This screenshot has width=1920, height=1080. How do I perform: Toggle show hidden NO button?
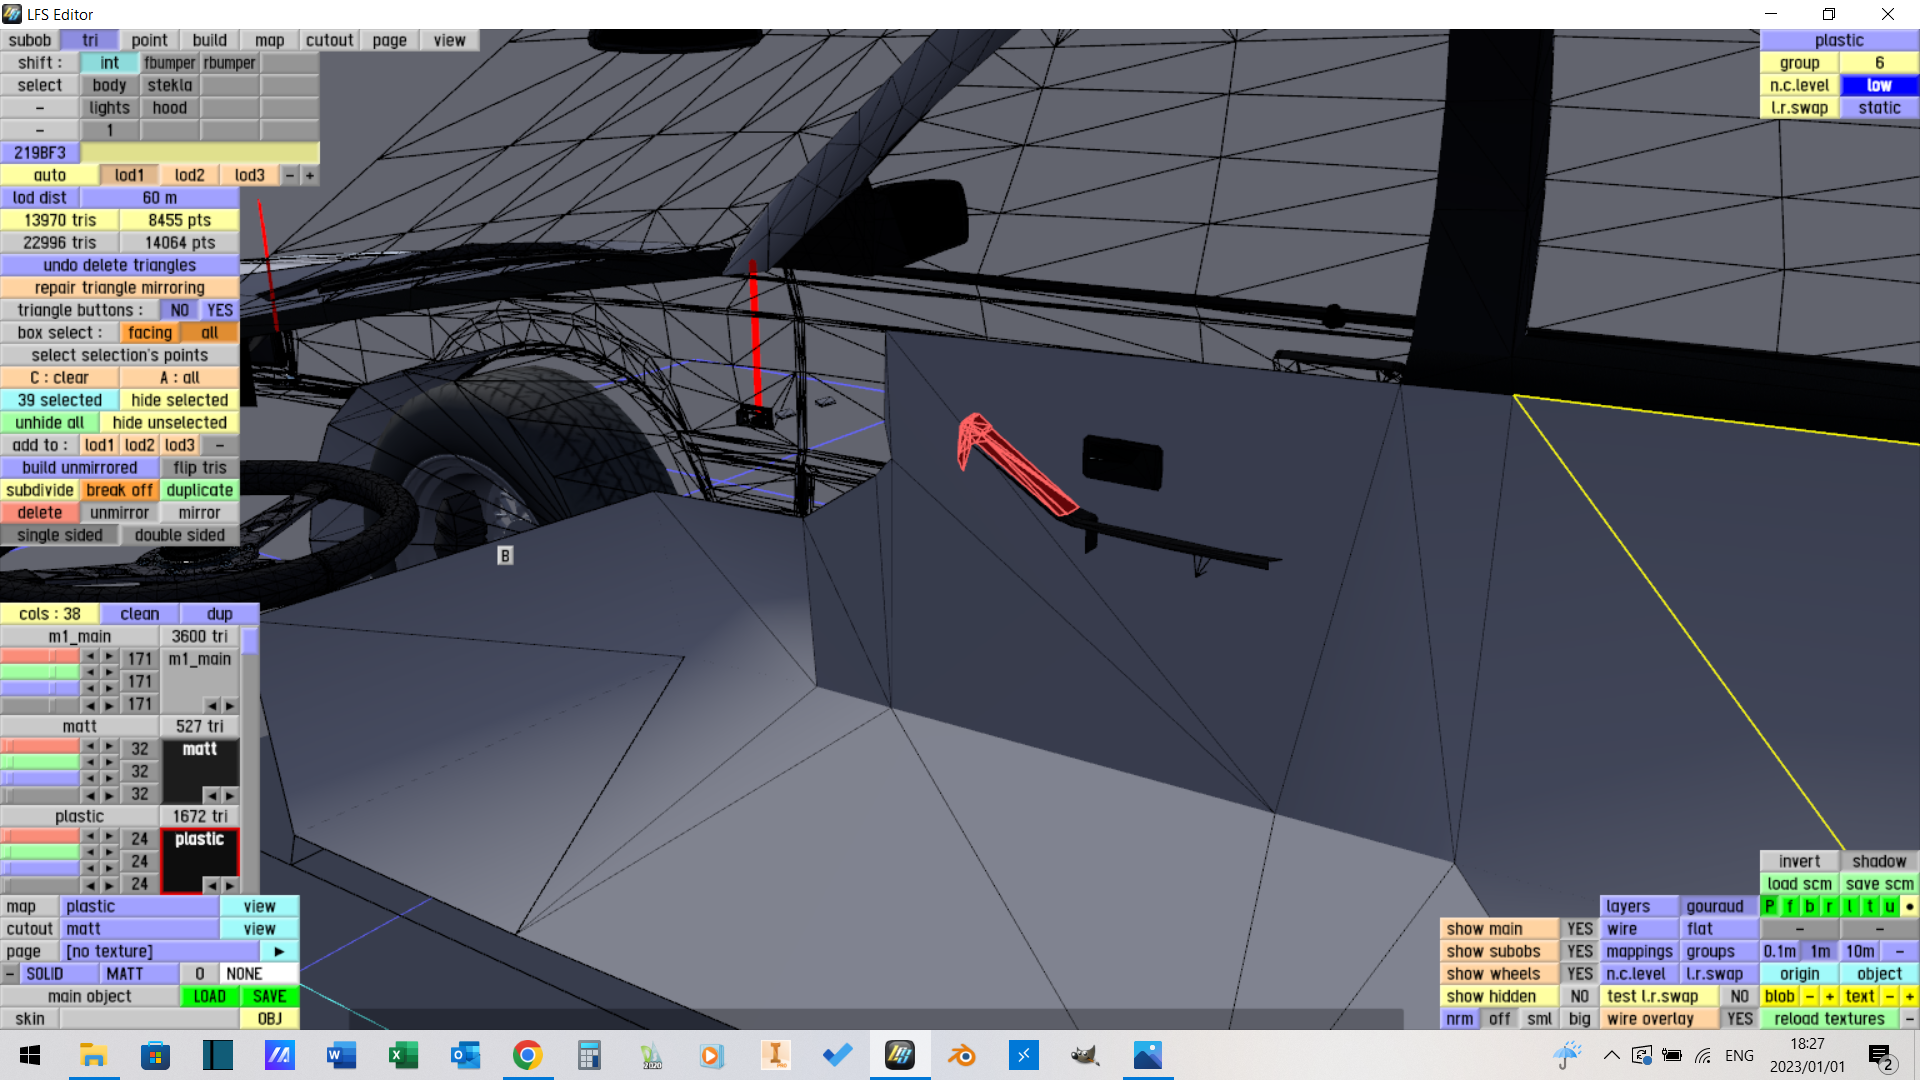tap(1579, 996)
